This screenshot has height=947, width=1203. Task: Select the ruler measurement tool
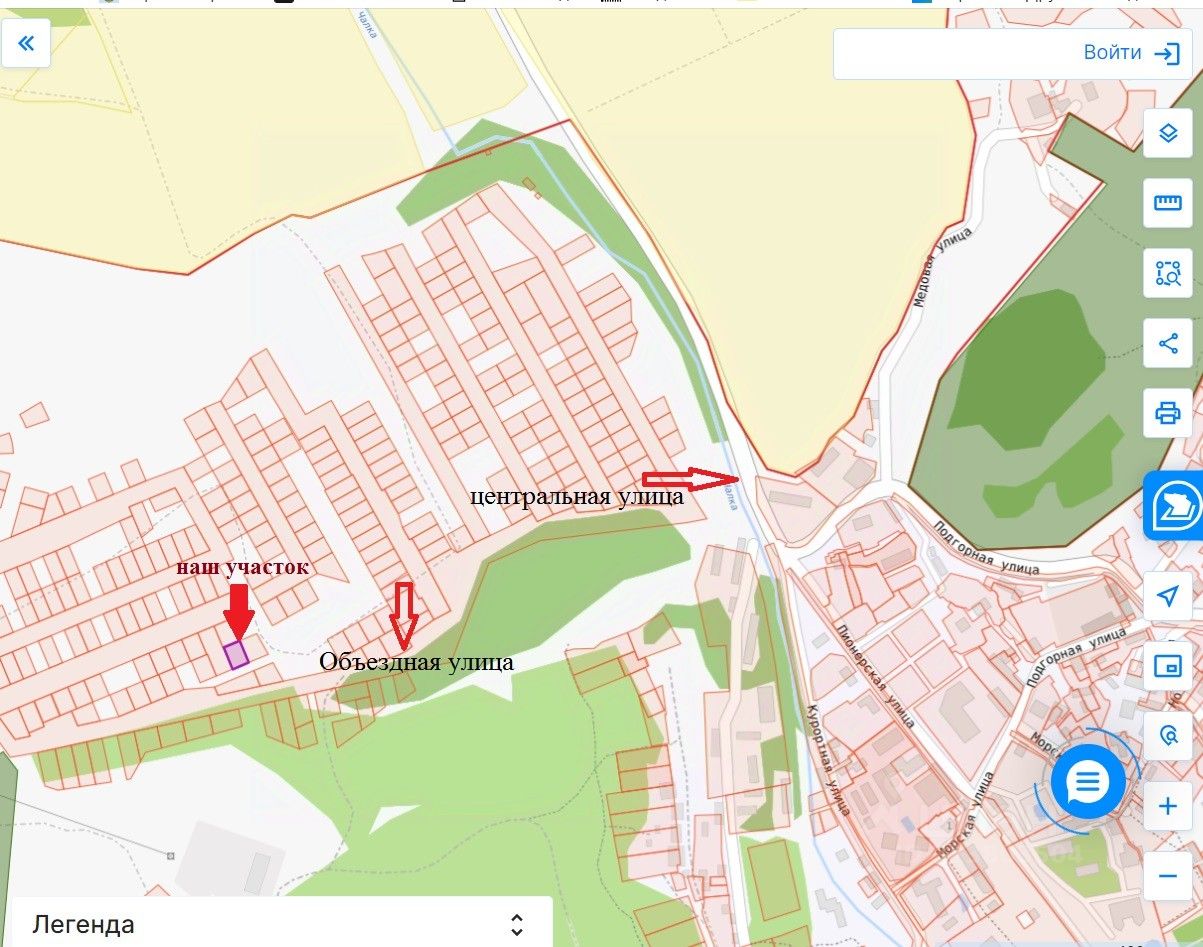pos(1168,203)
